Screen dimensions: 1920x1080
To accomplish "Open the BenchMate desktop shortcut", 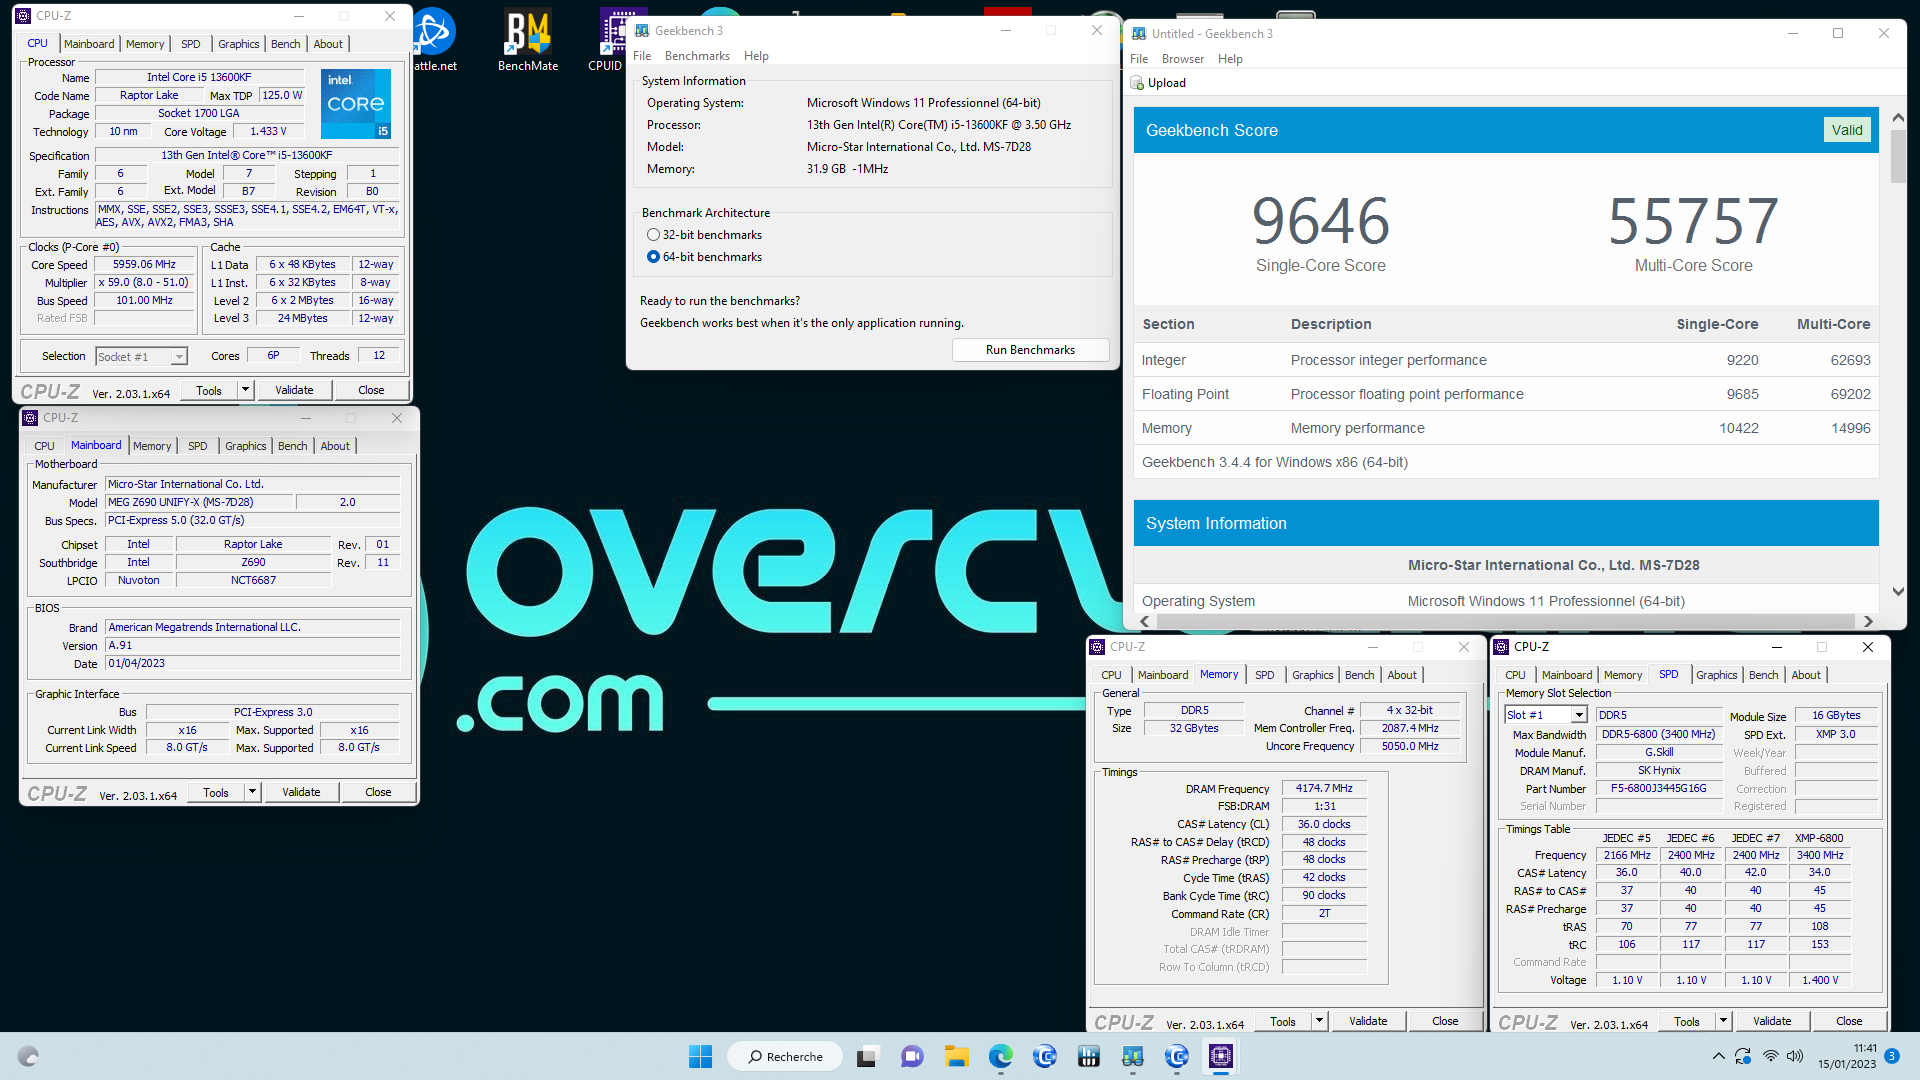I will [x=528, y=40].
